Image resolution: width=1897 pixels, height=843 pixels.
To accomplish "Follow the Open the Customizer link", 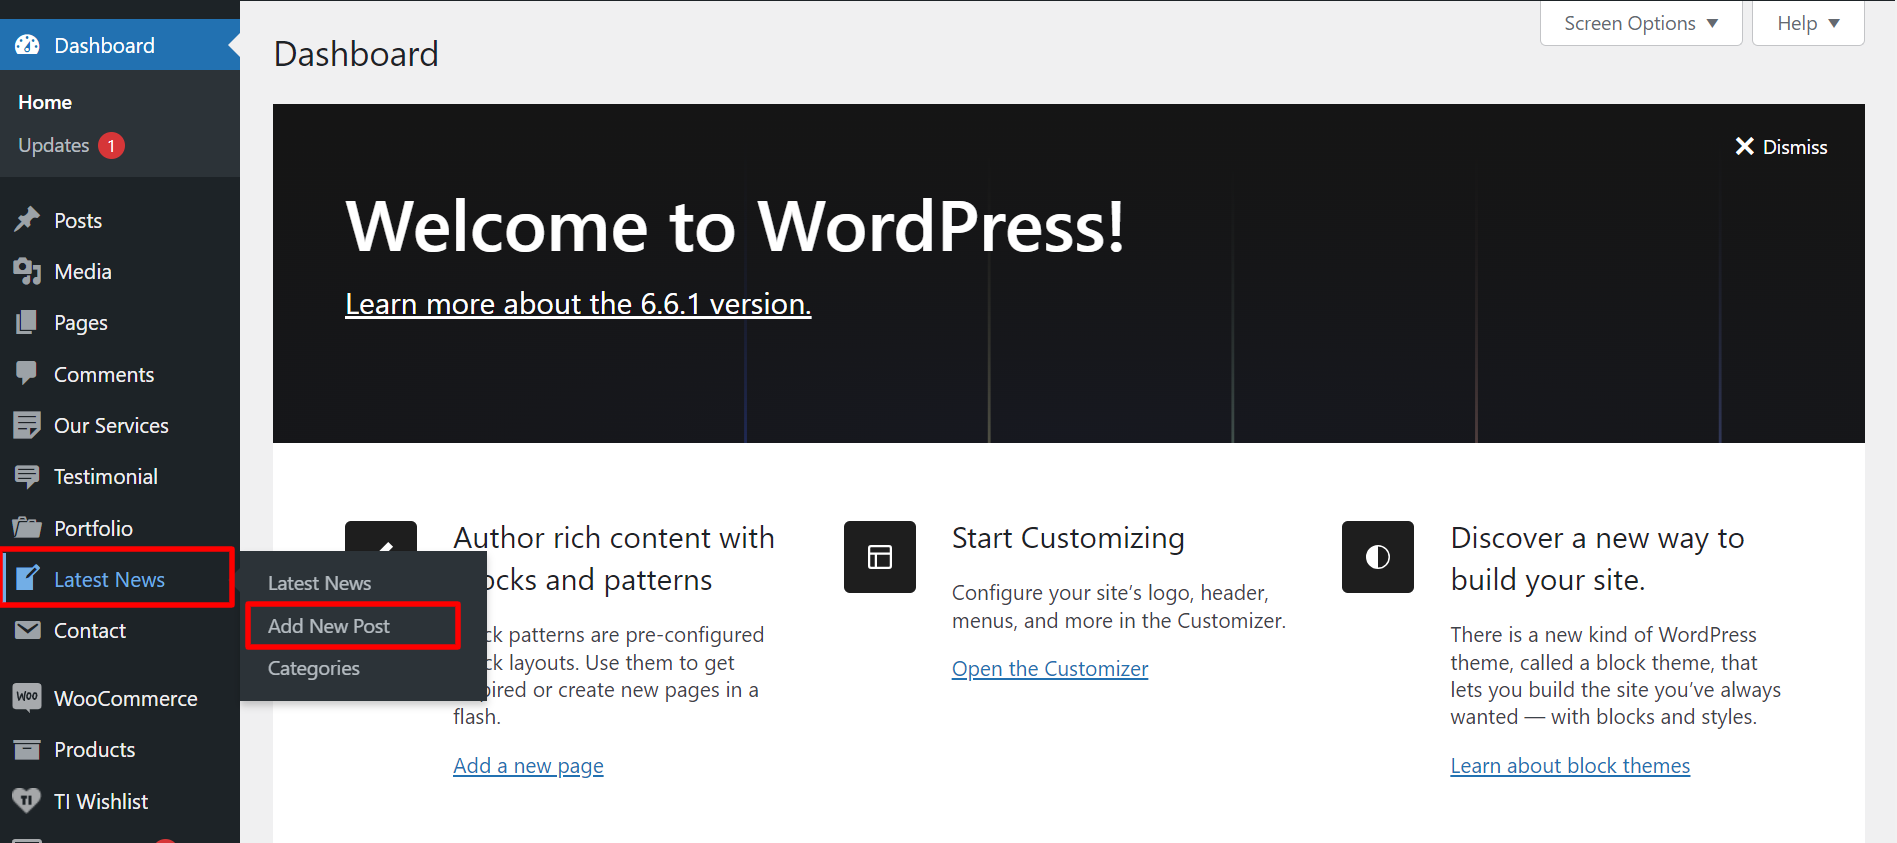I will pos(1049,669).
